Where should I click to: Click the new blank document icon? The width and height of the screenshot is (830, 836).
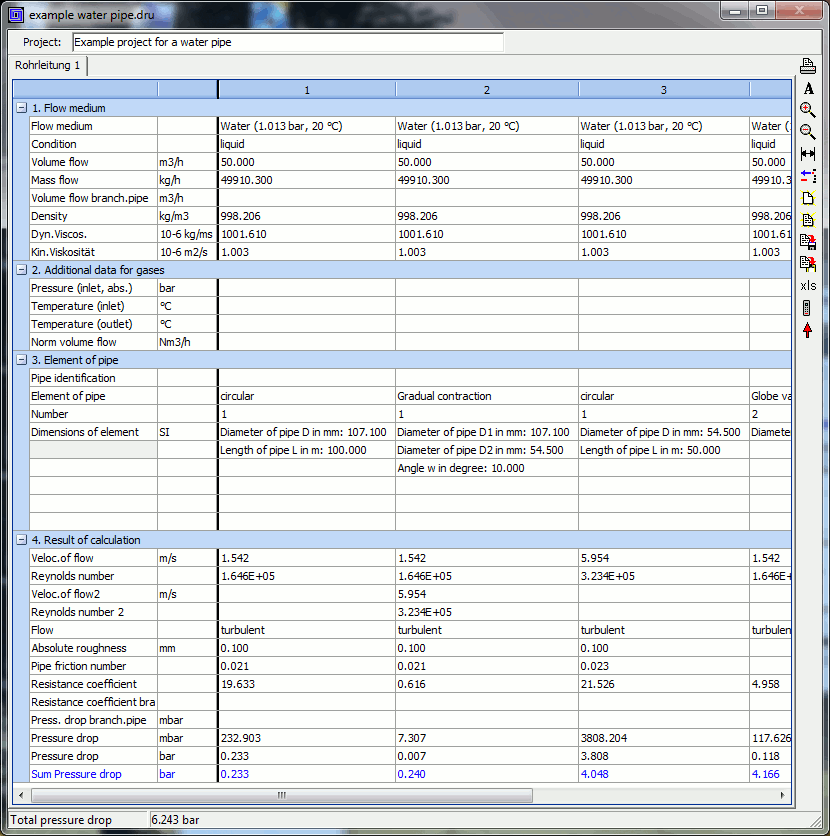[x=808, y=198]
